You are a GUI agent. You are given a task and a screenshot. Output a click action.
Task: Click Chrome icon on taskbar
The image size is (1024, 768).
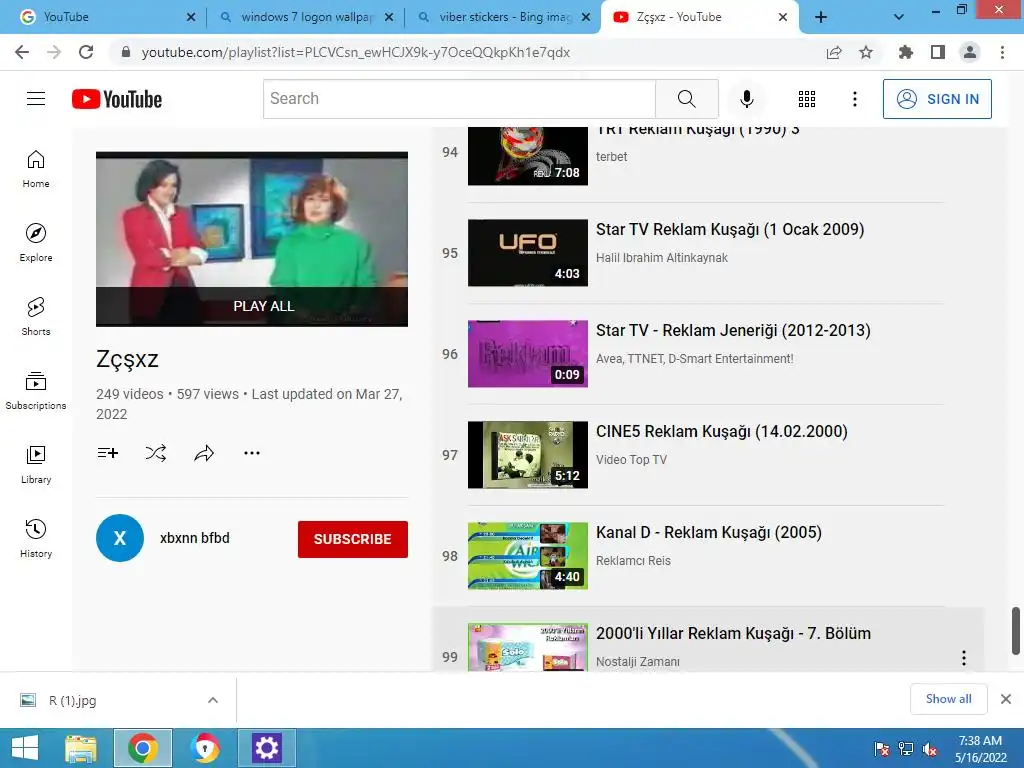(142, 748)
